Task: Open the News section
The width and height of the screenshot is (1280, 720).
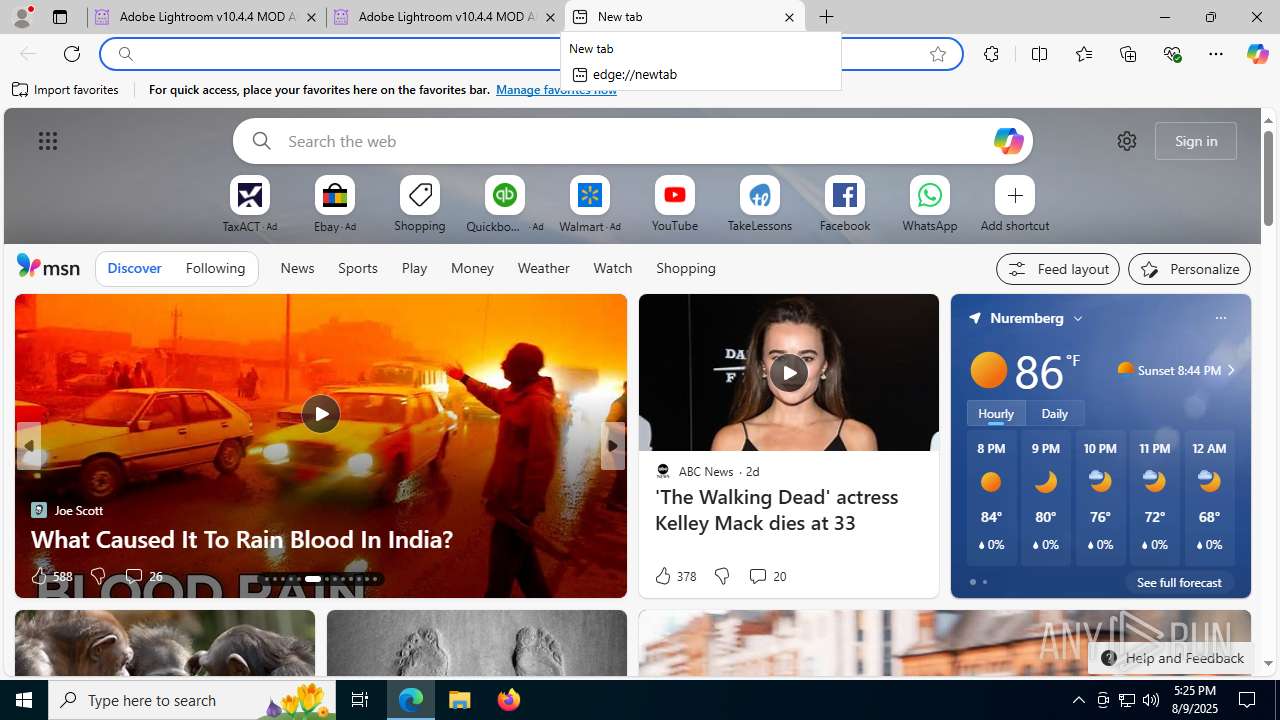Action: point(297,268)
